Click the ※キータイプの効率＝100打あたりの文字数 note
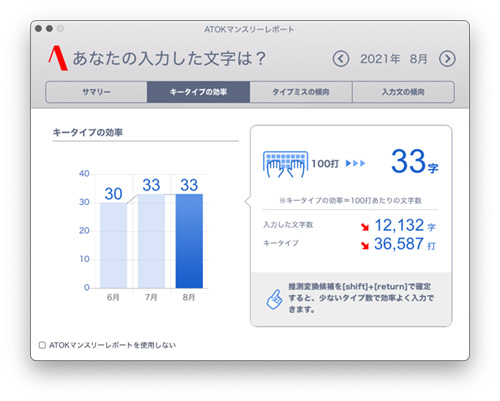Viewport: 500px width, 401px height. [x=350, y=201]
